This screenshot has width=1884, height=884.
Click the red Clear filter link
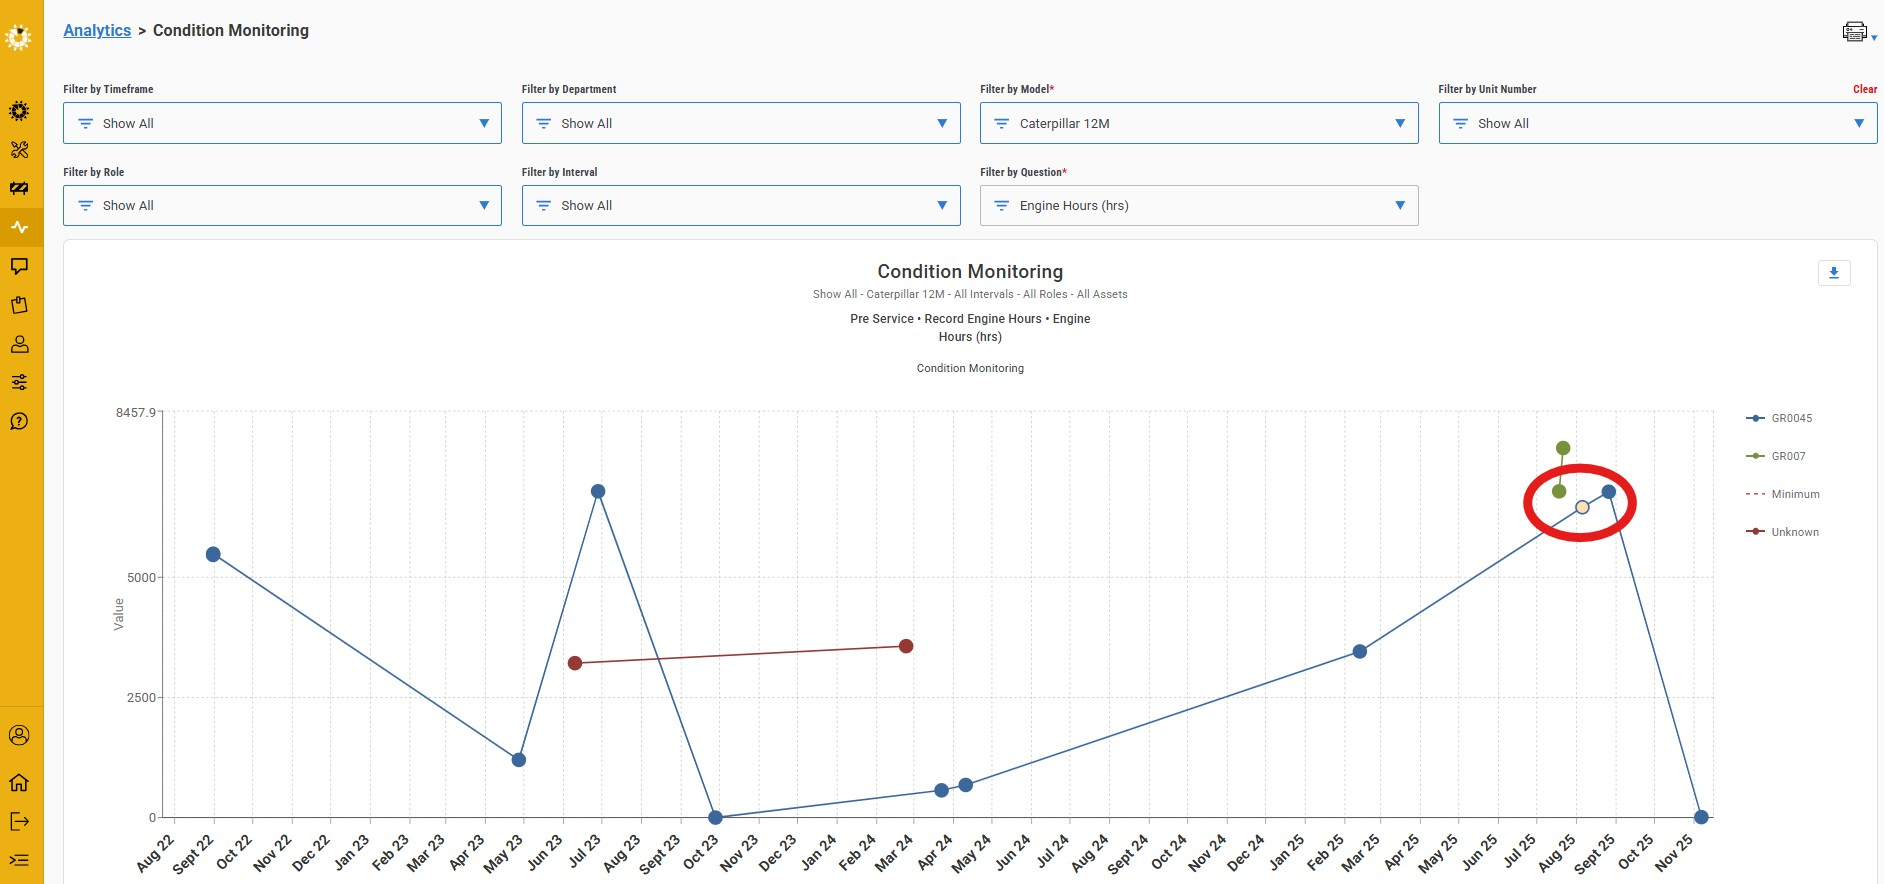tap(1864, 89)
